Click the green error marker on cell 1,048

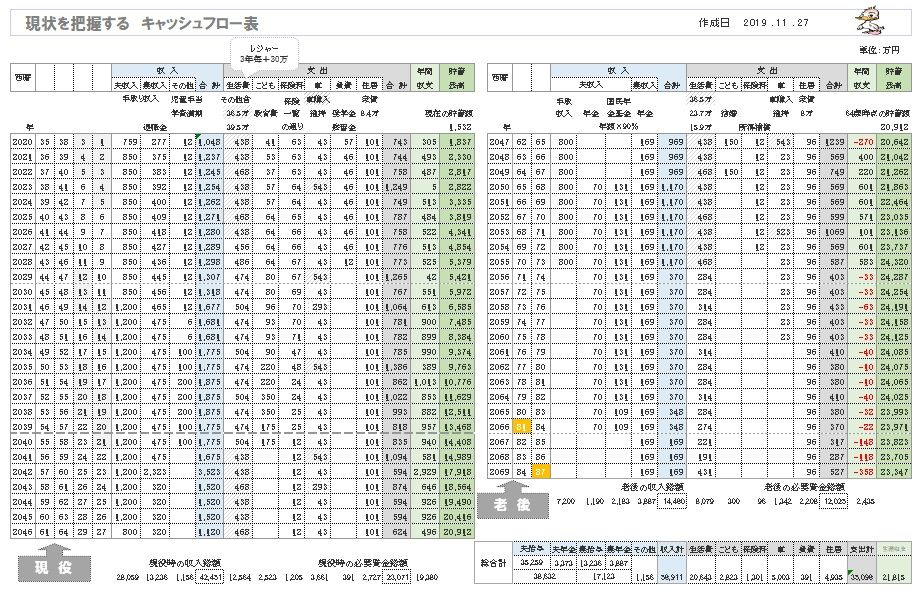[x=200, y=138]
